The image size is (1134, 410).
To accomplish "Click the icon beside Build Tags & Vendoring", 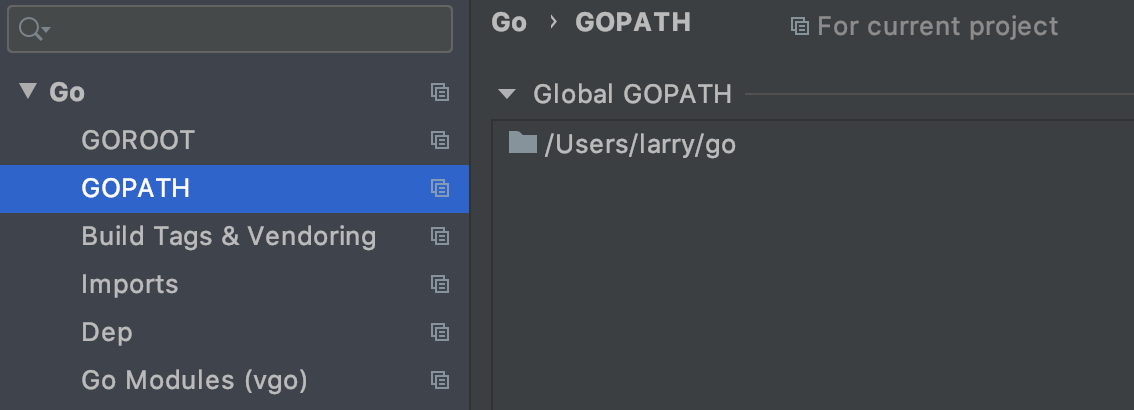I will pyautogui.click(x=439, y=236).
